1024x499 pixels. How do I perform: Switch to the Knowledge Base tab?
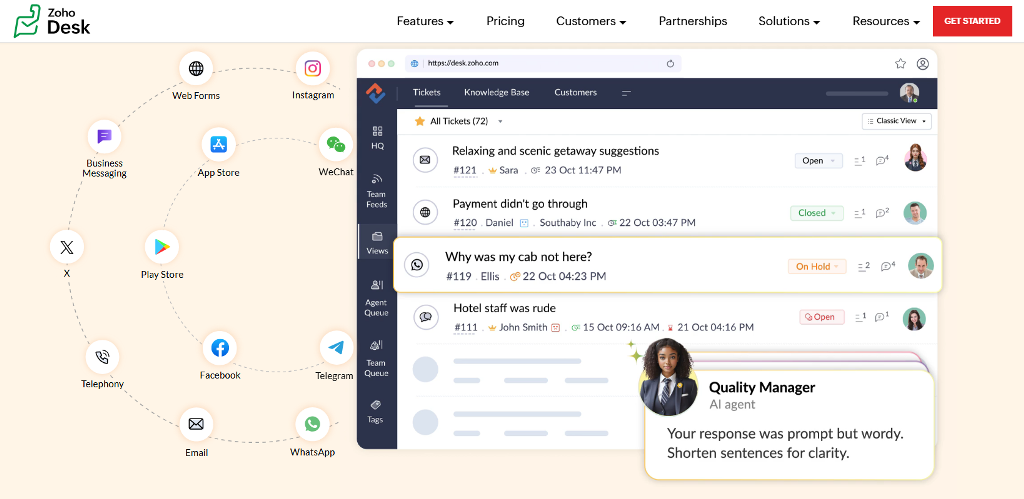click(496, 93)
